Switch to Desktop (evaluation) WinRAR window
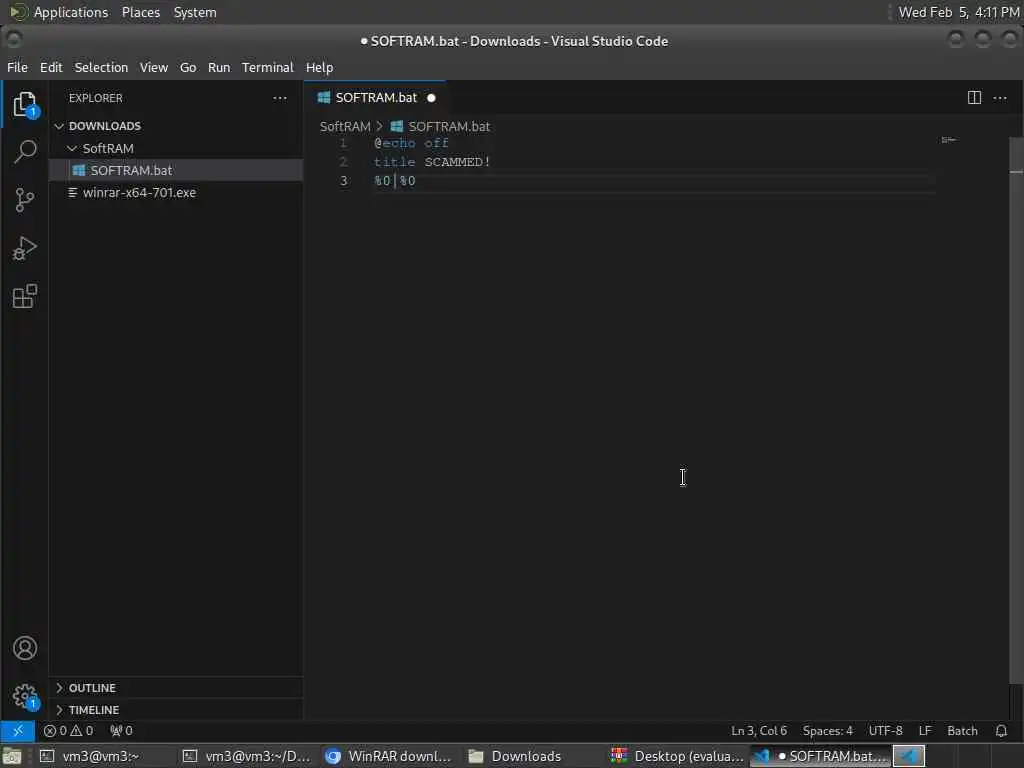Viewport: 1024px width, 768px height. [677, 756]
